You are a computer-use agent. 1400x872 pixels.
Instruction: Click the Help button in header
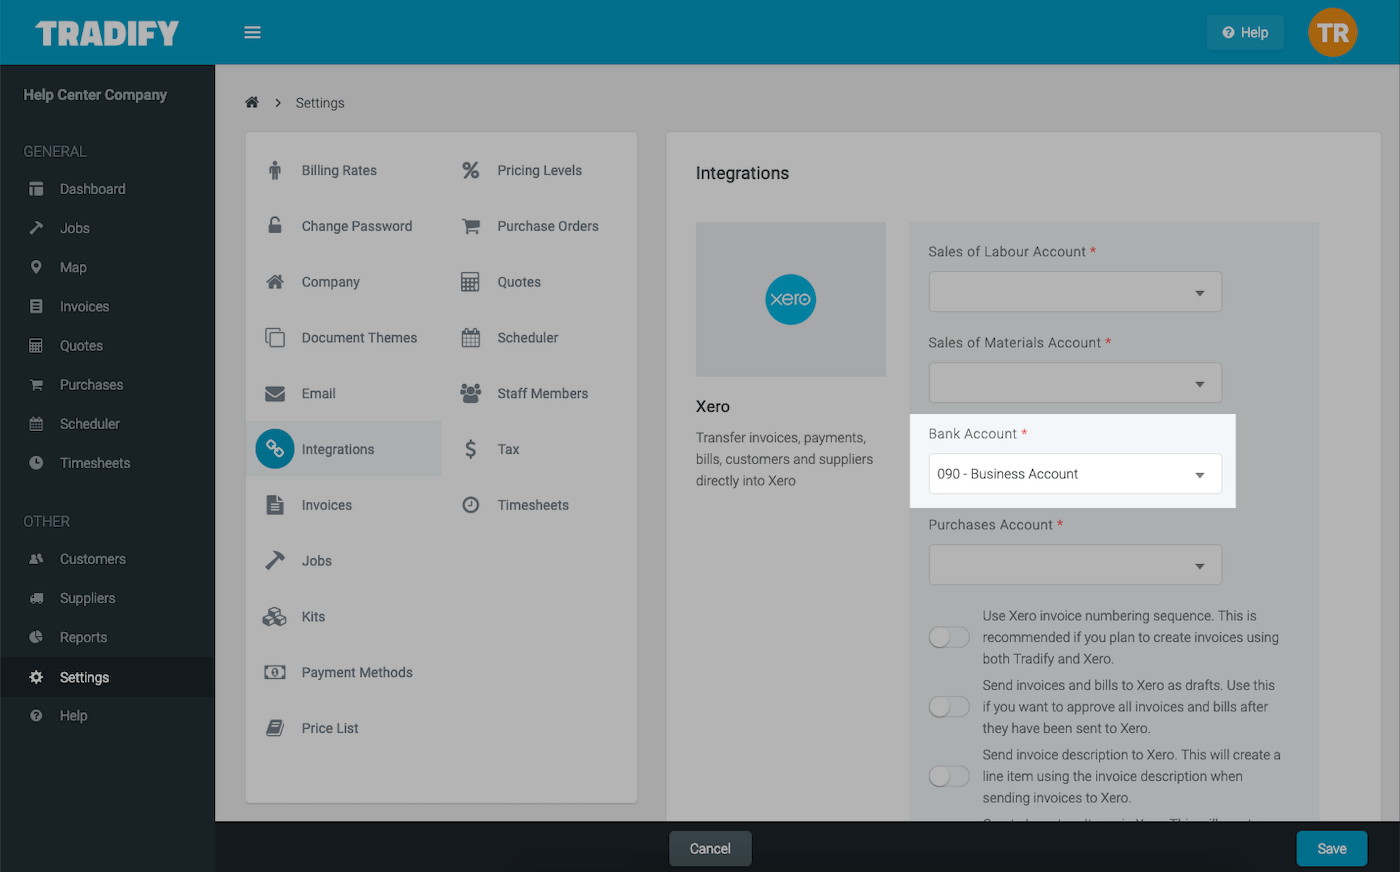1245,33
